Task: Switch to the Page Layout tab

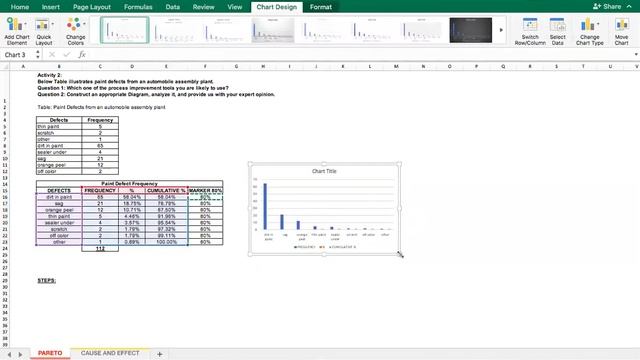Action: click(92, 7)
